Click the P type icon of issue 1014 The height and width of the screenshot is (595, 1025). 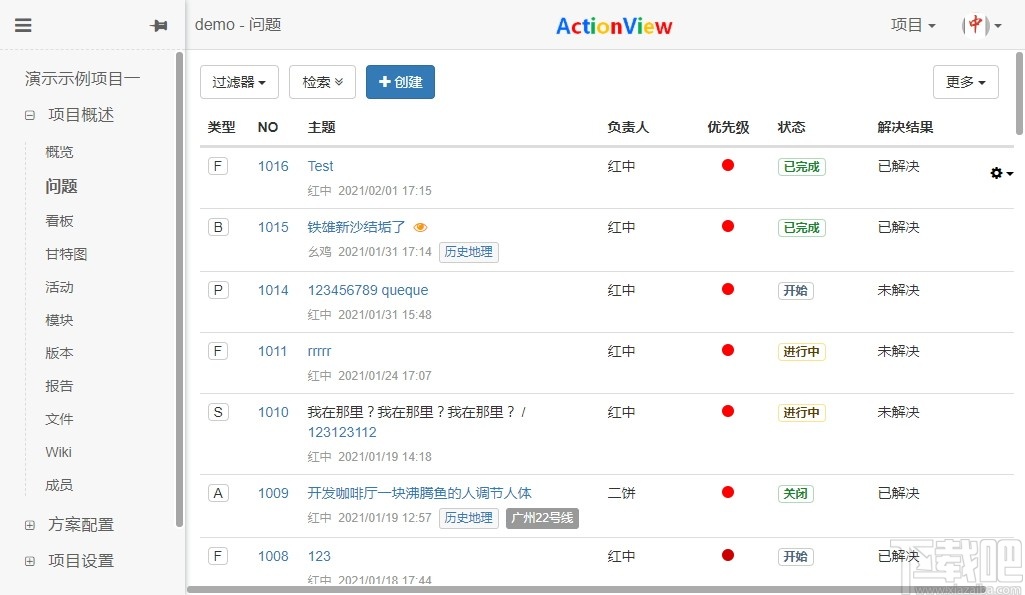tap(218, 290)
